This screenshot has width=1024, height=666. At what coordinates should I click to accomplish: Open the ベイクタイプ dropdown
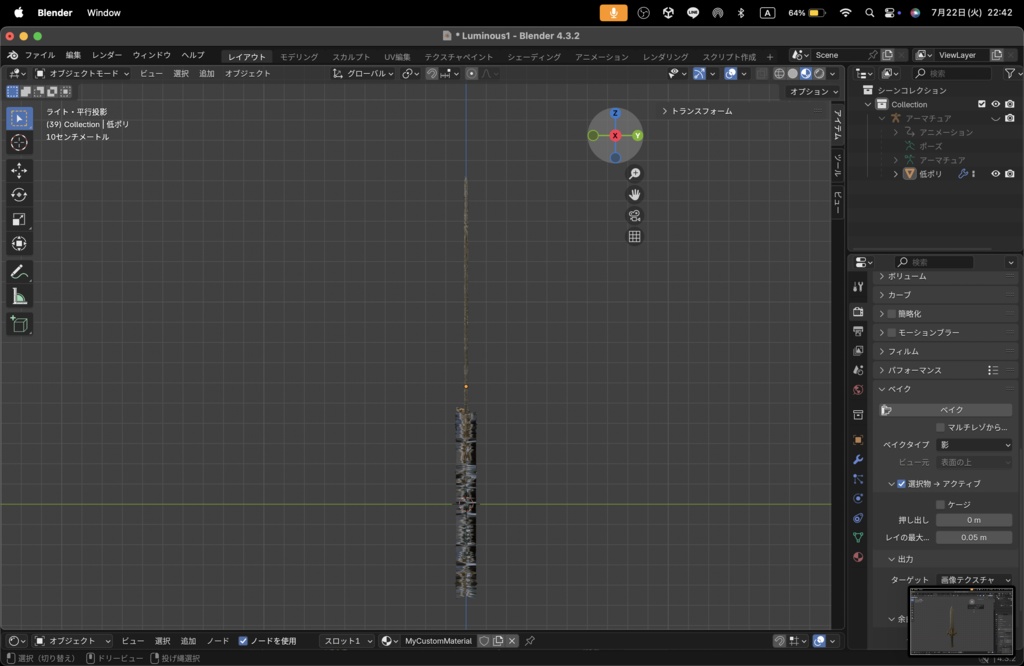(974, 445)
